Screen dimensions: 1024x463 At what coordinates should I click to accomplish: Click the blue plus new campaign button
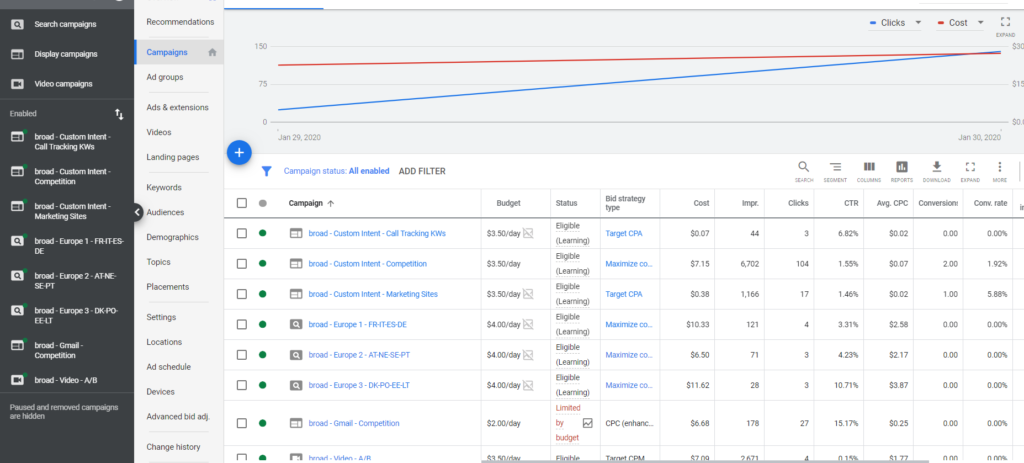point(239,152)
